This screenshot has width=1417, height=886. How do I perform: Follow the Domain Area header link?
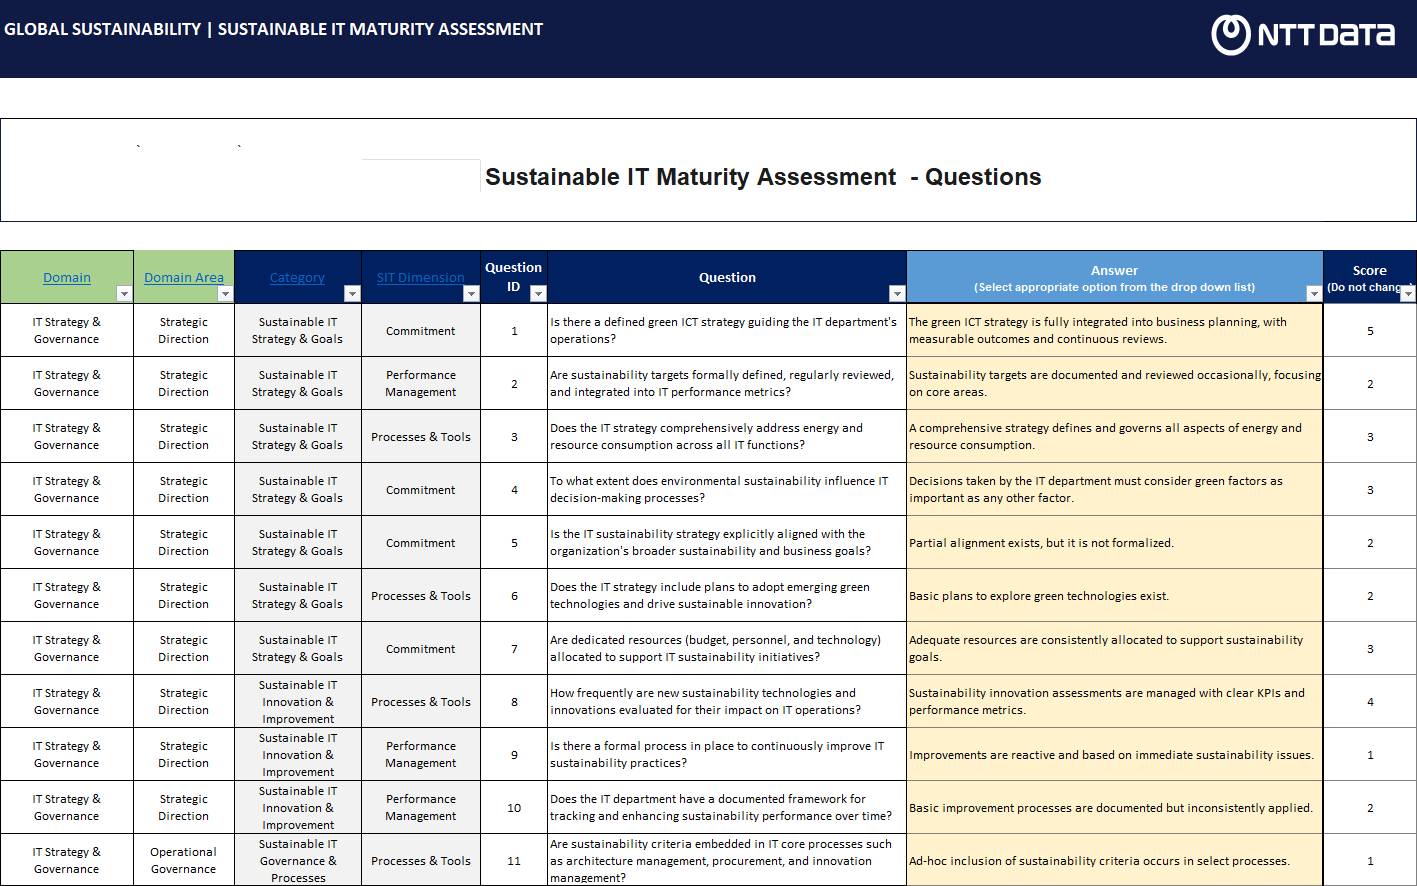(184, 278)
